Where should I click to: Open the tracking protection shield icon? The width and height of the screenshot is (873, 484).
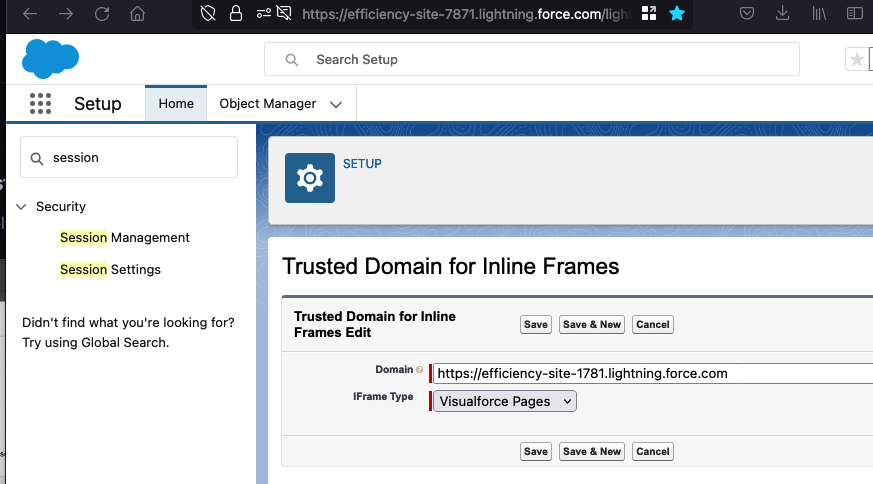(x=208, y=13)
